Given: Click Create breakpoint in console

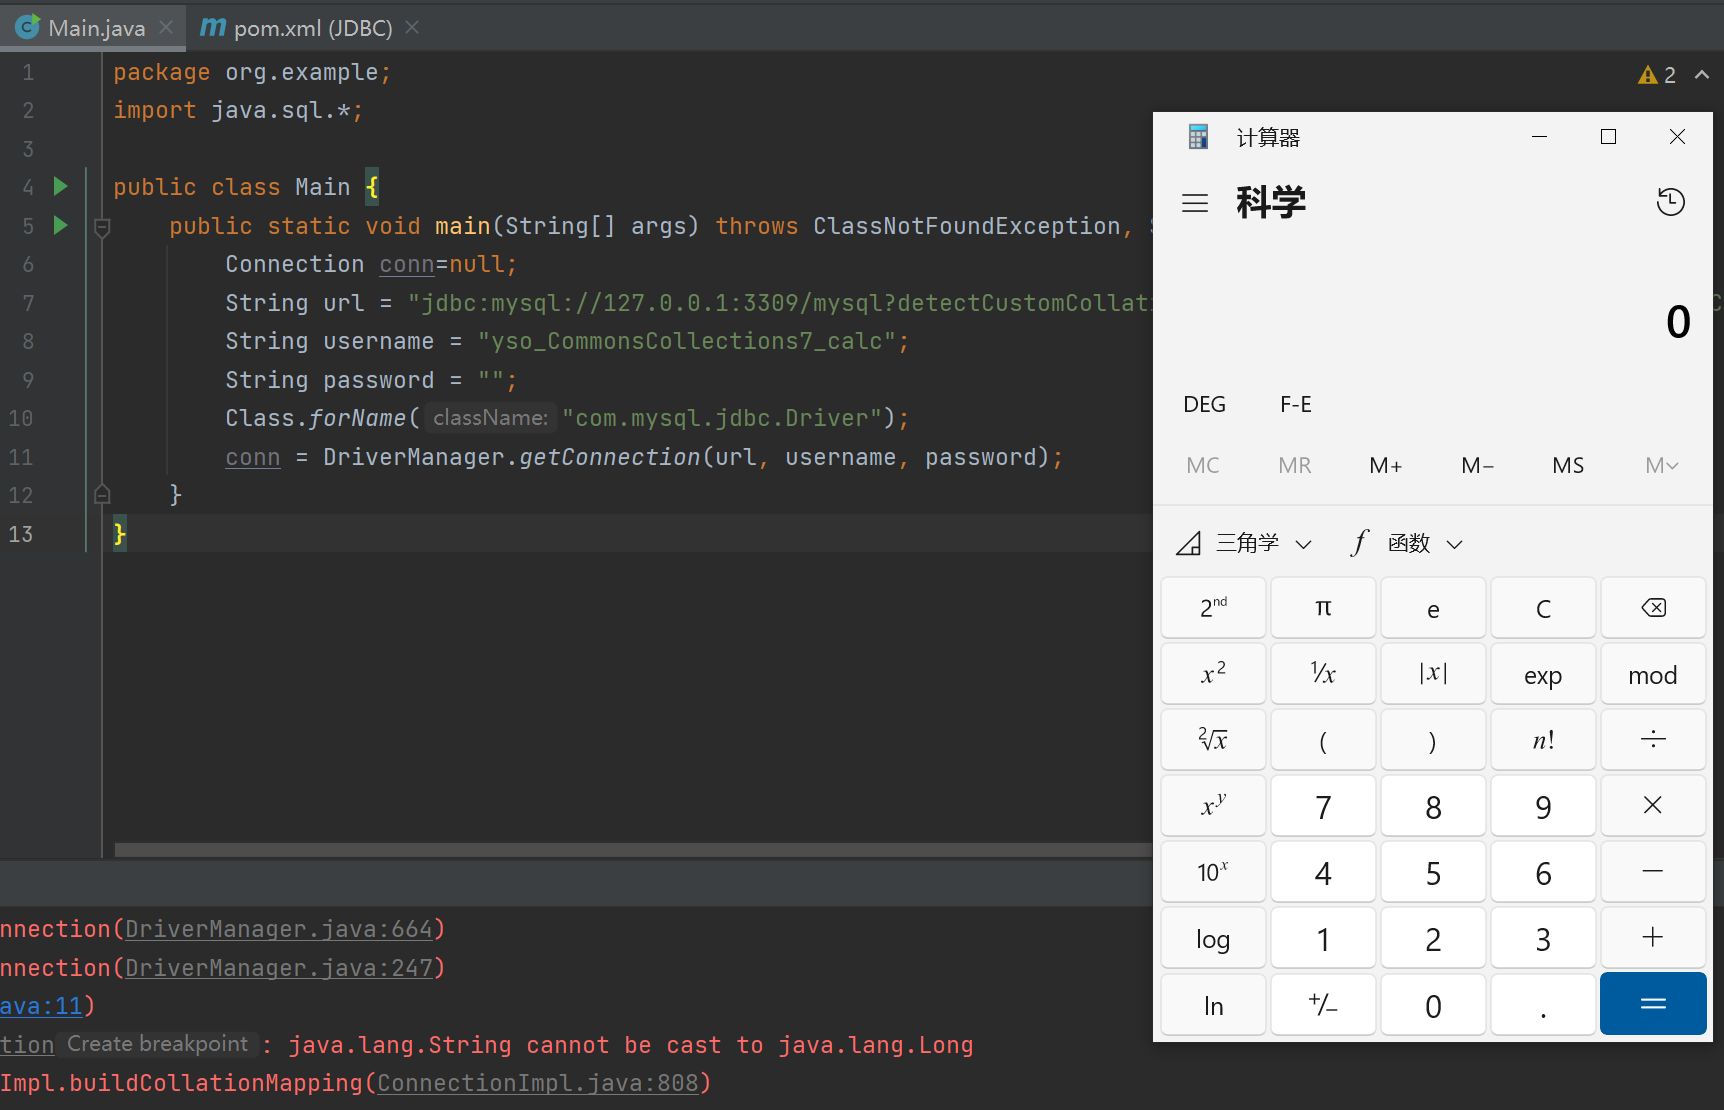Looking at the screenshot, I should [157, 1044].
